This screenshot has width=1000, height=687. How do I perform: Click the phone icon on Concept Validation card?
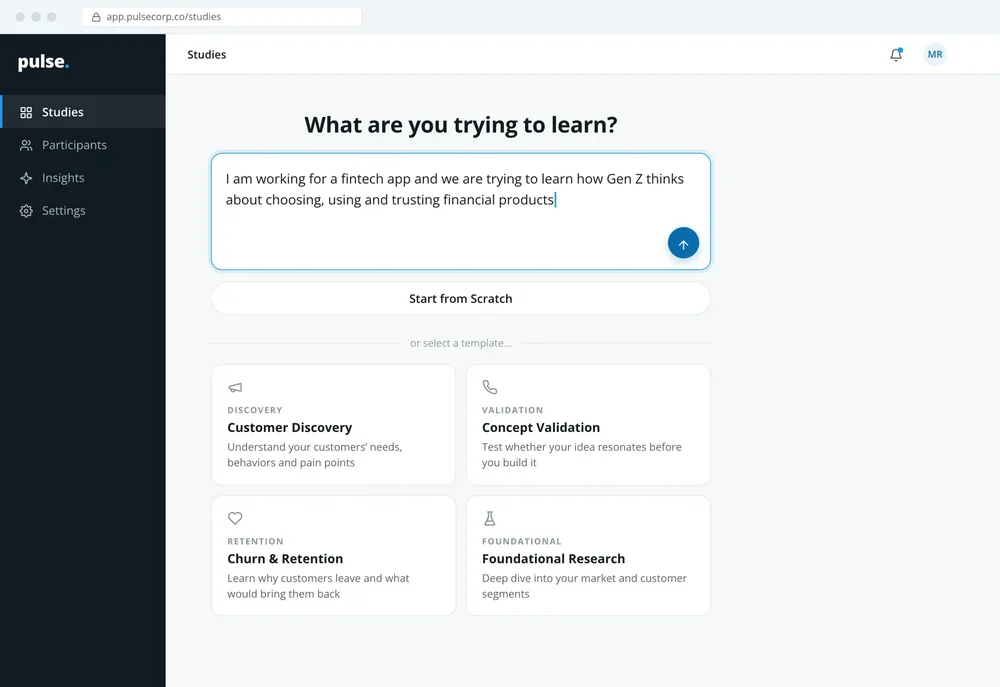490,387
